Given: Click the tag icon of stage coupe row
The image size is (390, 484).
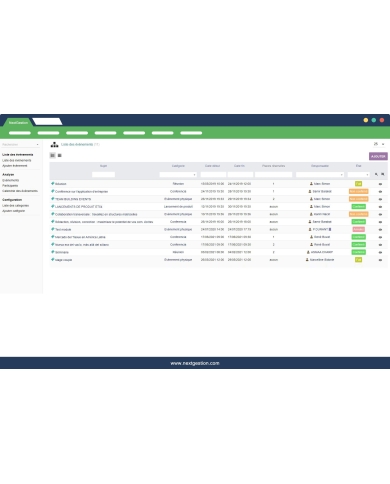Looking at the screenshot, I should coord(52,260).
